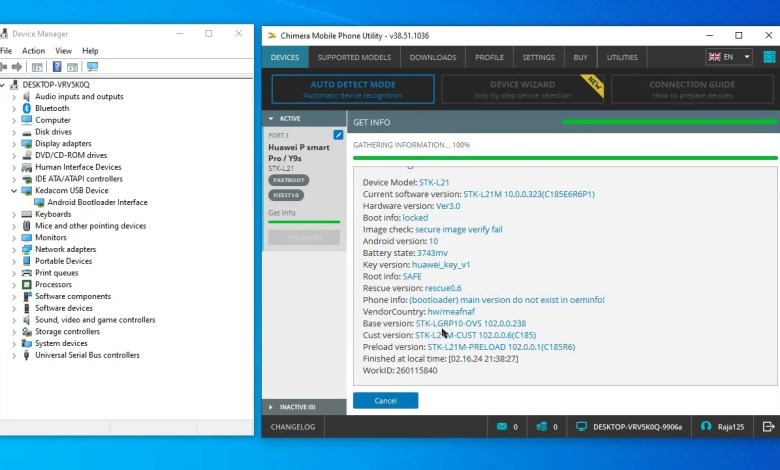Click the edit pencil icon on device card
Image resolution: width=780 pixels, height=470 pixels.
338,135
